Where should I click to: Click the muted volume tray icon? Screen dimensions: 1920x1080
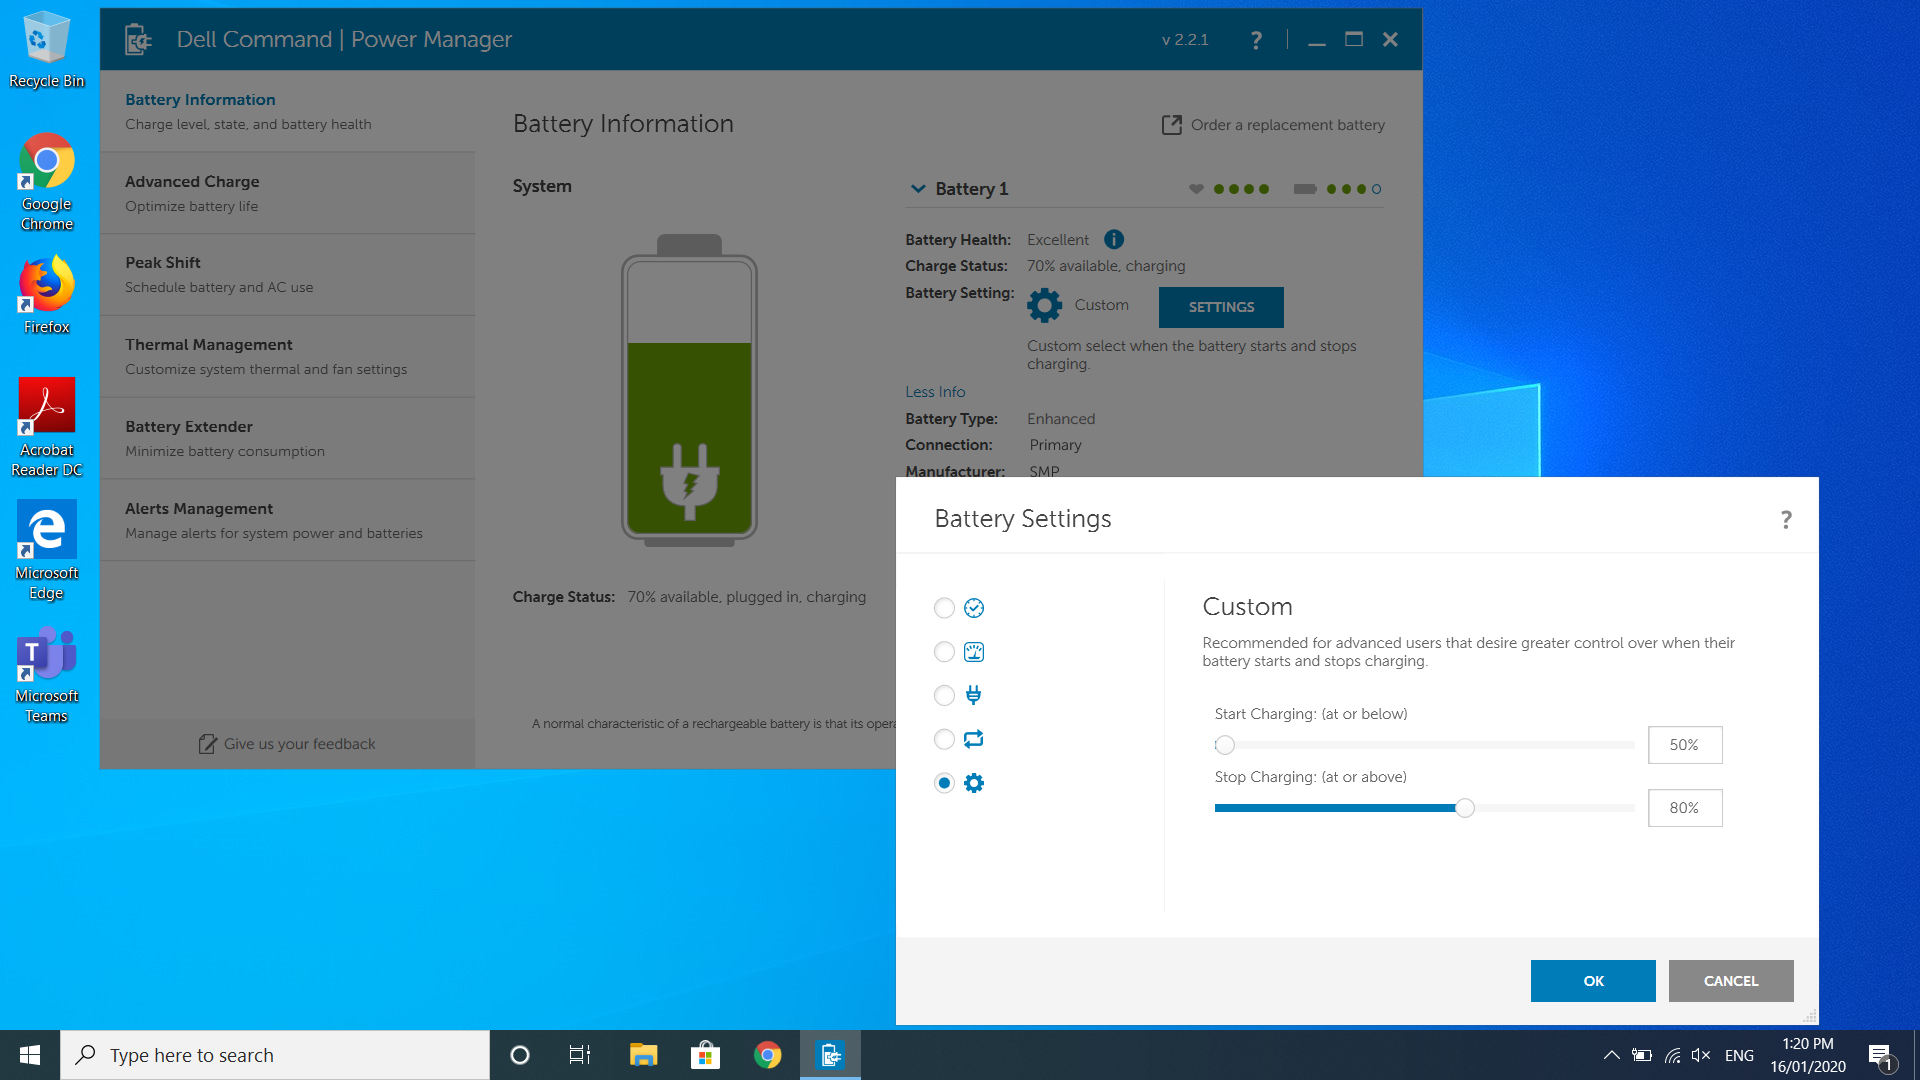pos(1701,1055)
